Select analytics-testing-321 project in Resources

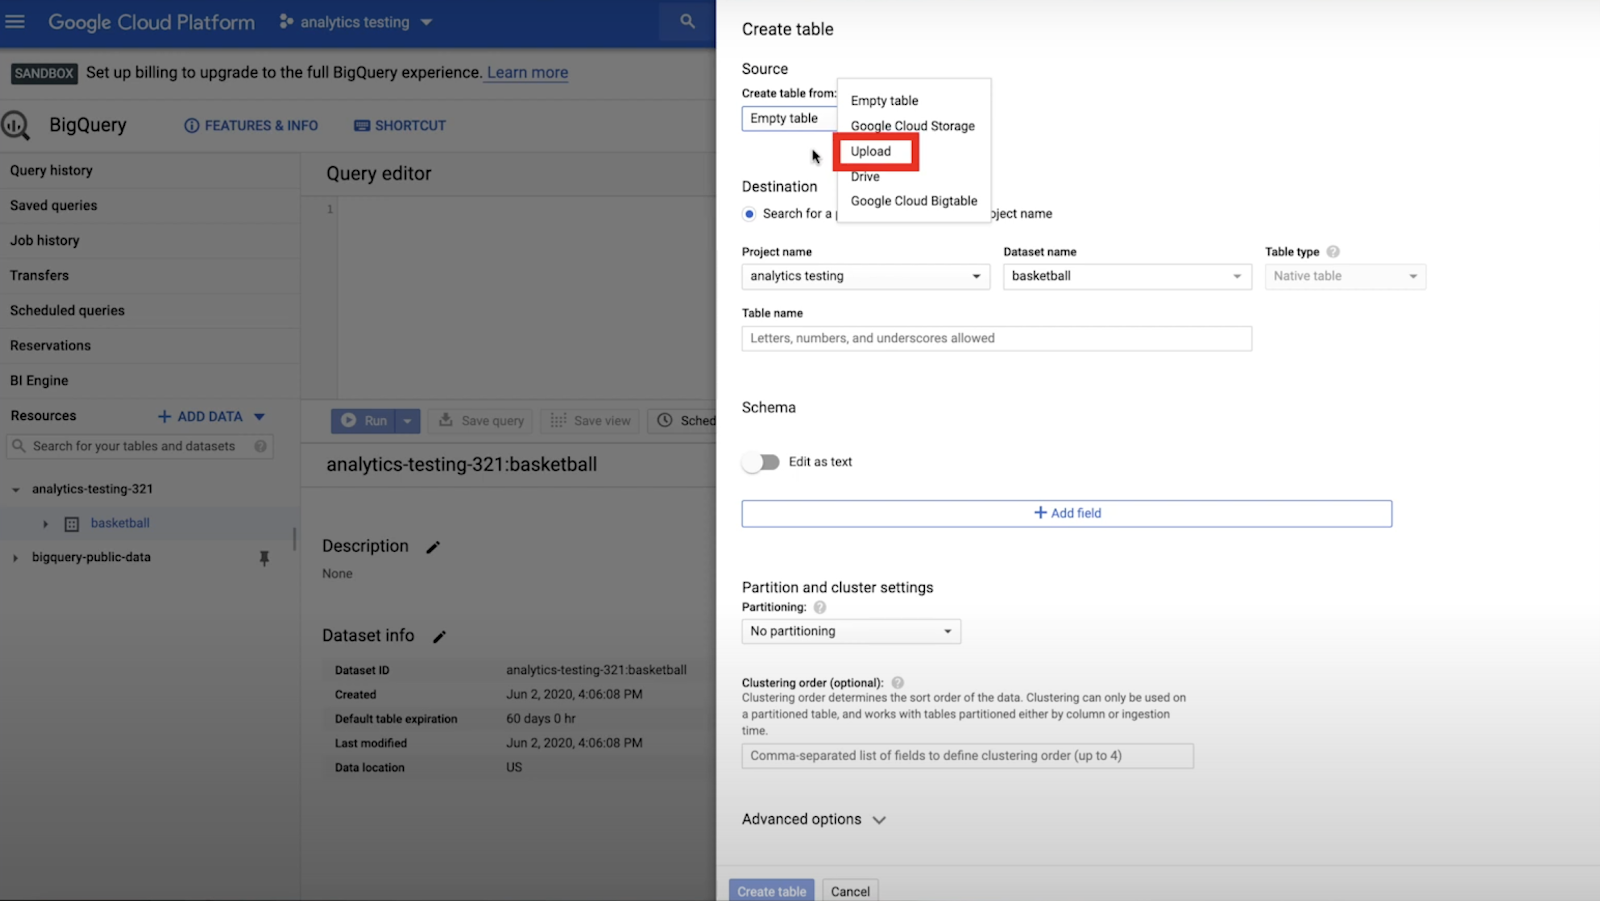[x=92, y=489]
